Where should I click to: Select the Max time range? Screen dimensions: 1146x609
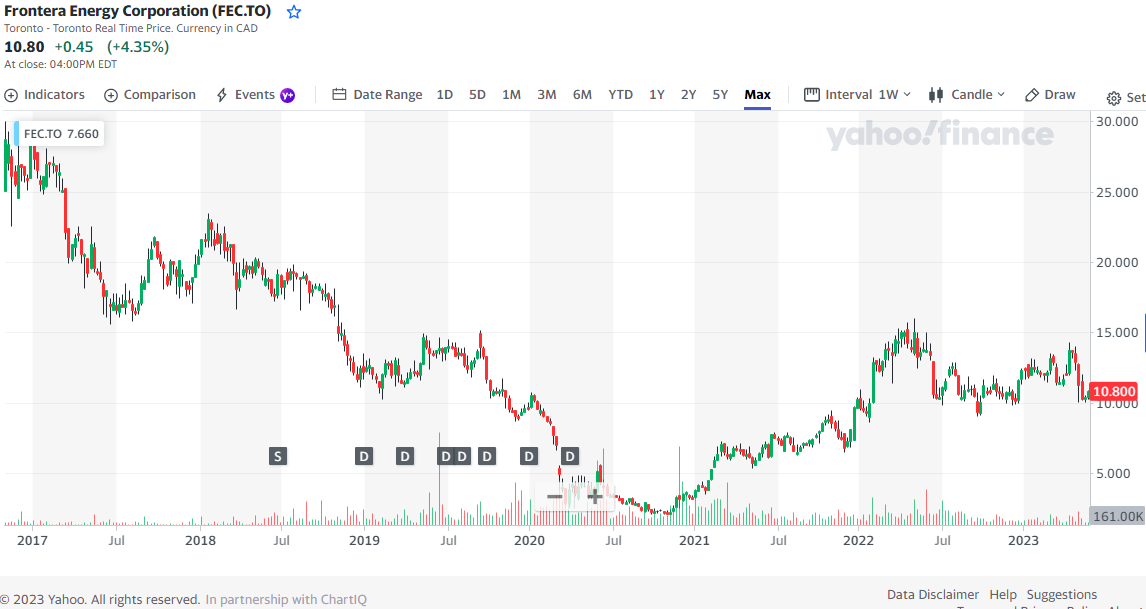pyautogui.click(x=757, y=94)
